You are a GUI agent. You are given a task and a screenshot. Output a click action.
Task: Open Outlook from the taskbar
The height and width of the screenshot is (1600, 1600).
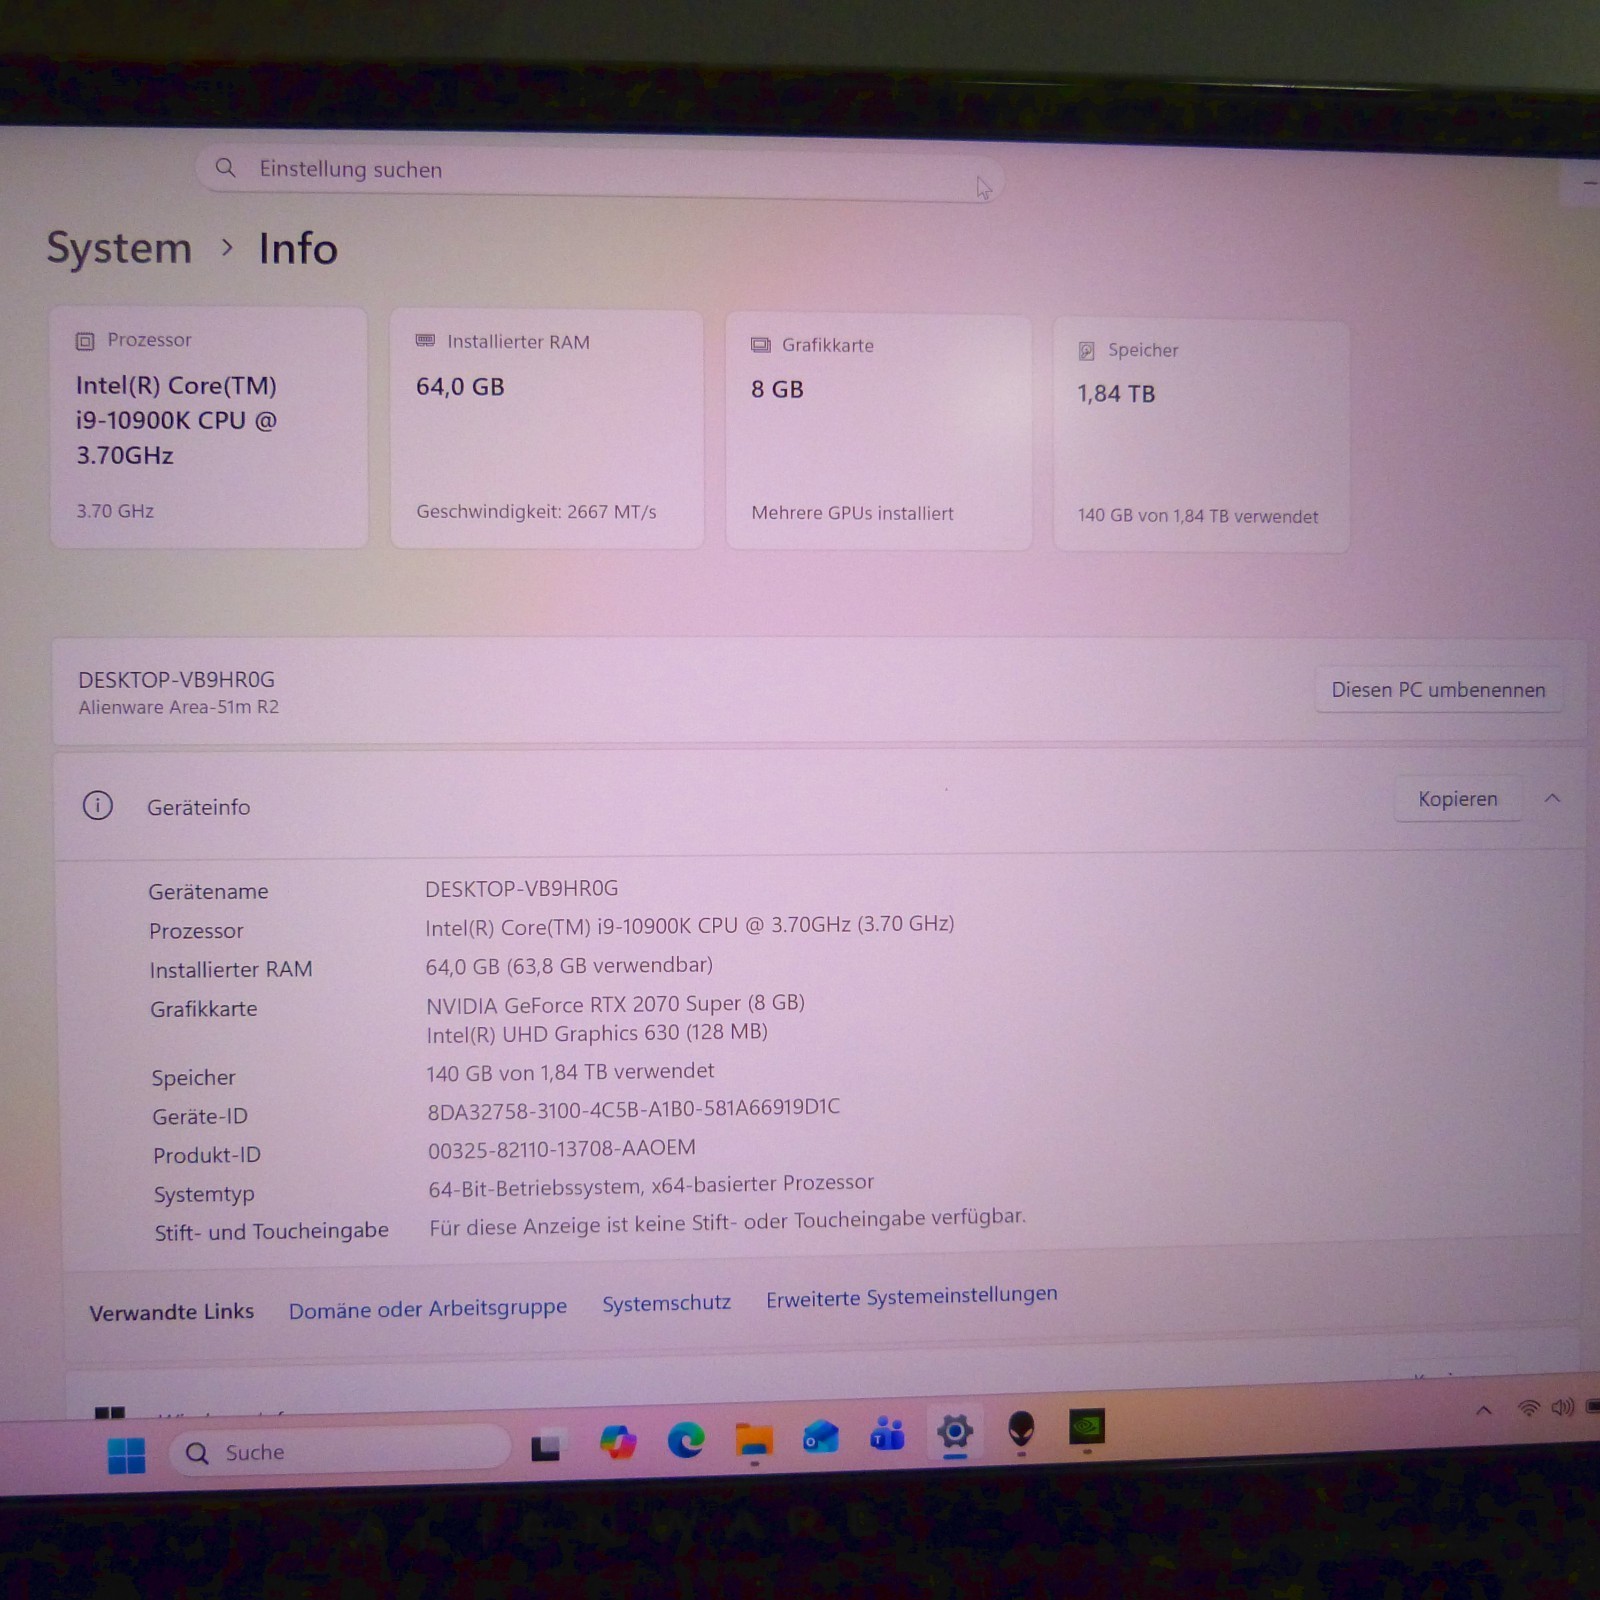[821, 1437]
